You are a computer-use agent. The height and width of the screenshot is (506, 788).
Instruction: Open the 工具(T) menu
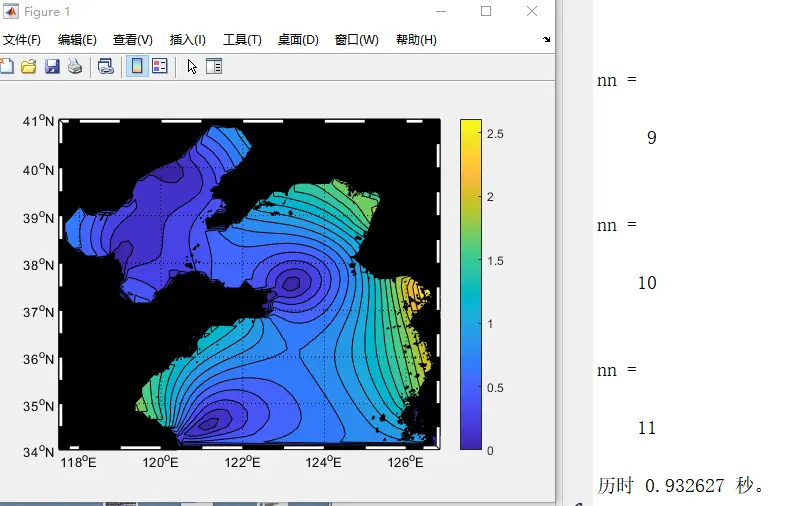(242, 40)
